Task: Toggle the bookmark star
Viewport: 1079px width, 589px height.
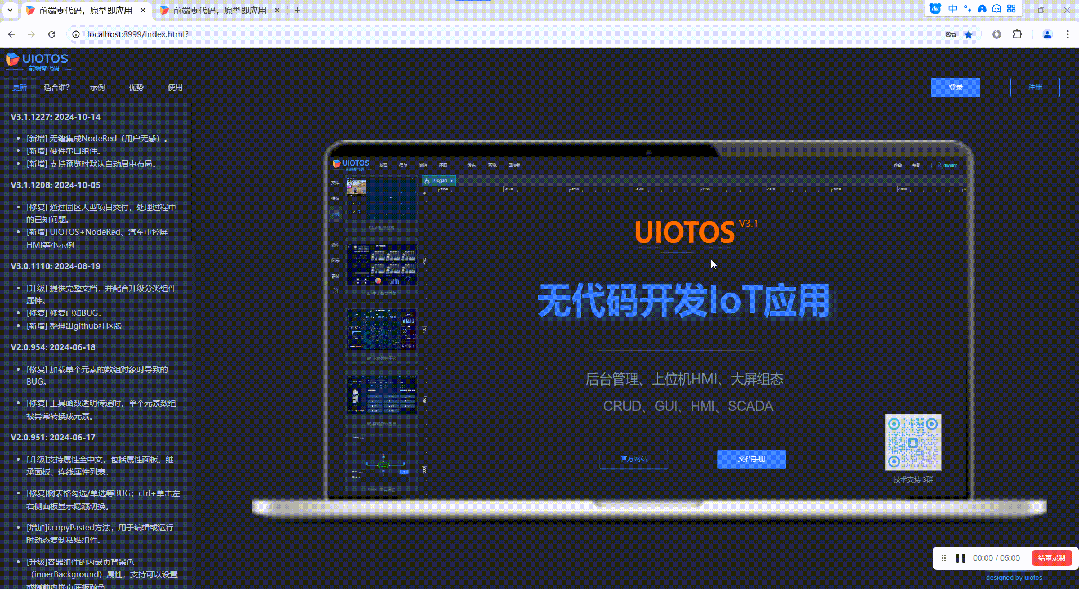Action: (x=969, y=34)
